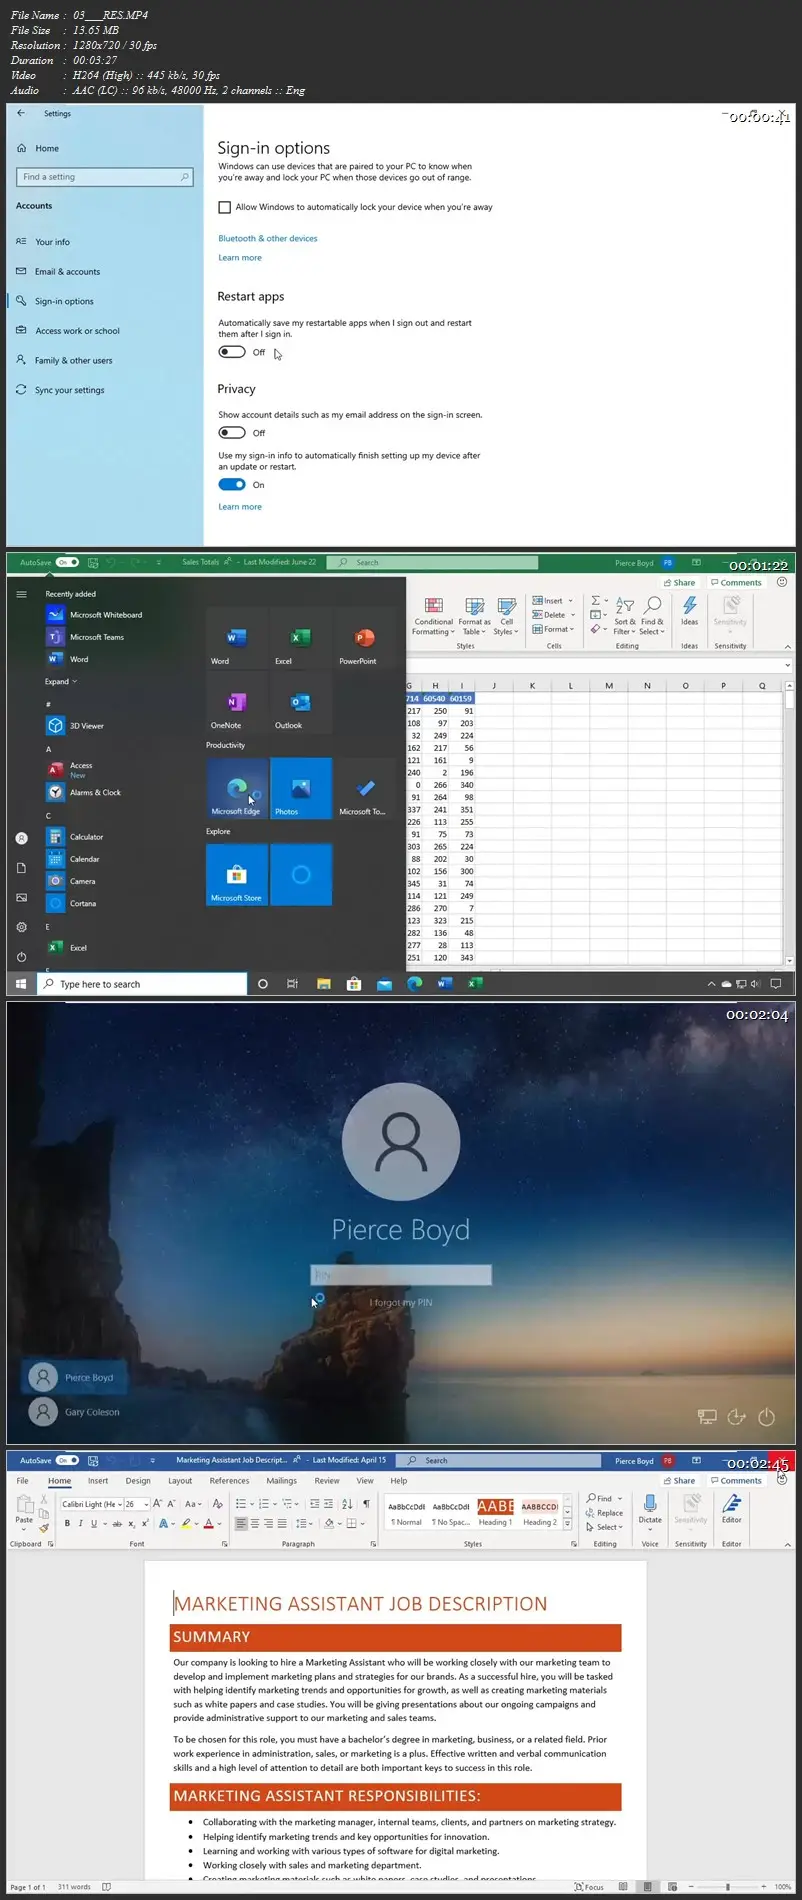Open the Select dropdown in Word Editing group
802x1900 pixels.
(x=604, y=1527)
